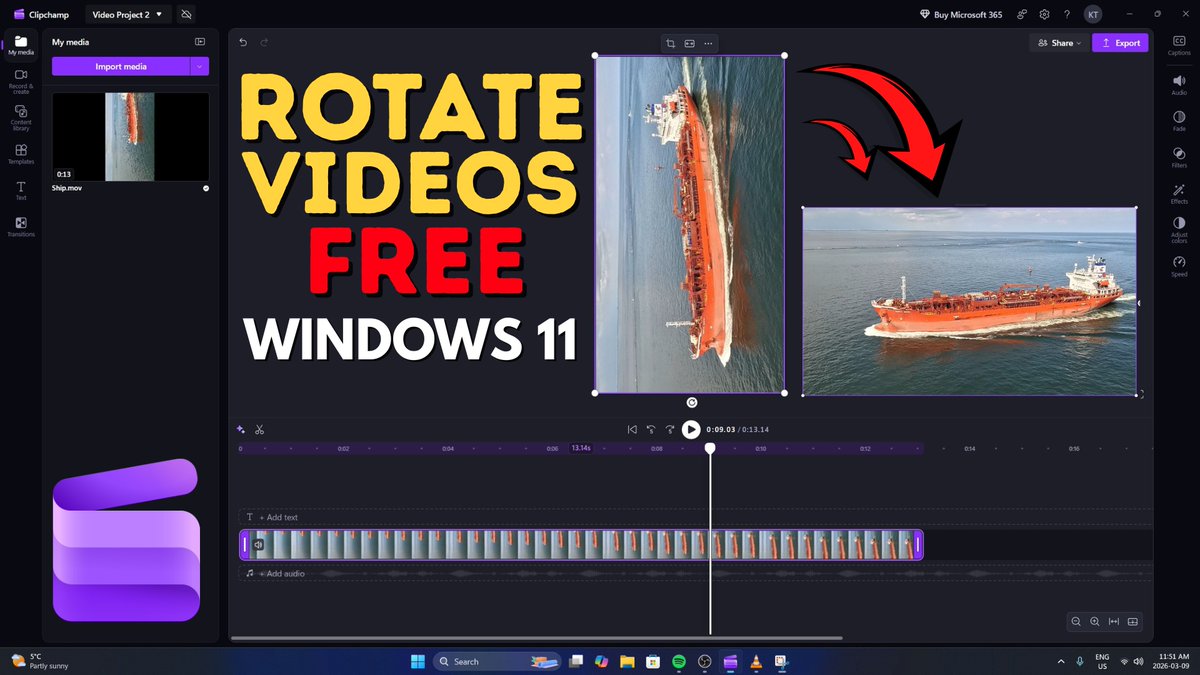Open File Explorer from the taskbar
The height and width of the screenshot is (675, 1200).
click(627, 661)
